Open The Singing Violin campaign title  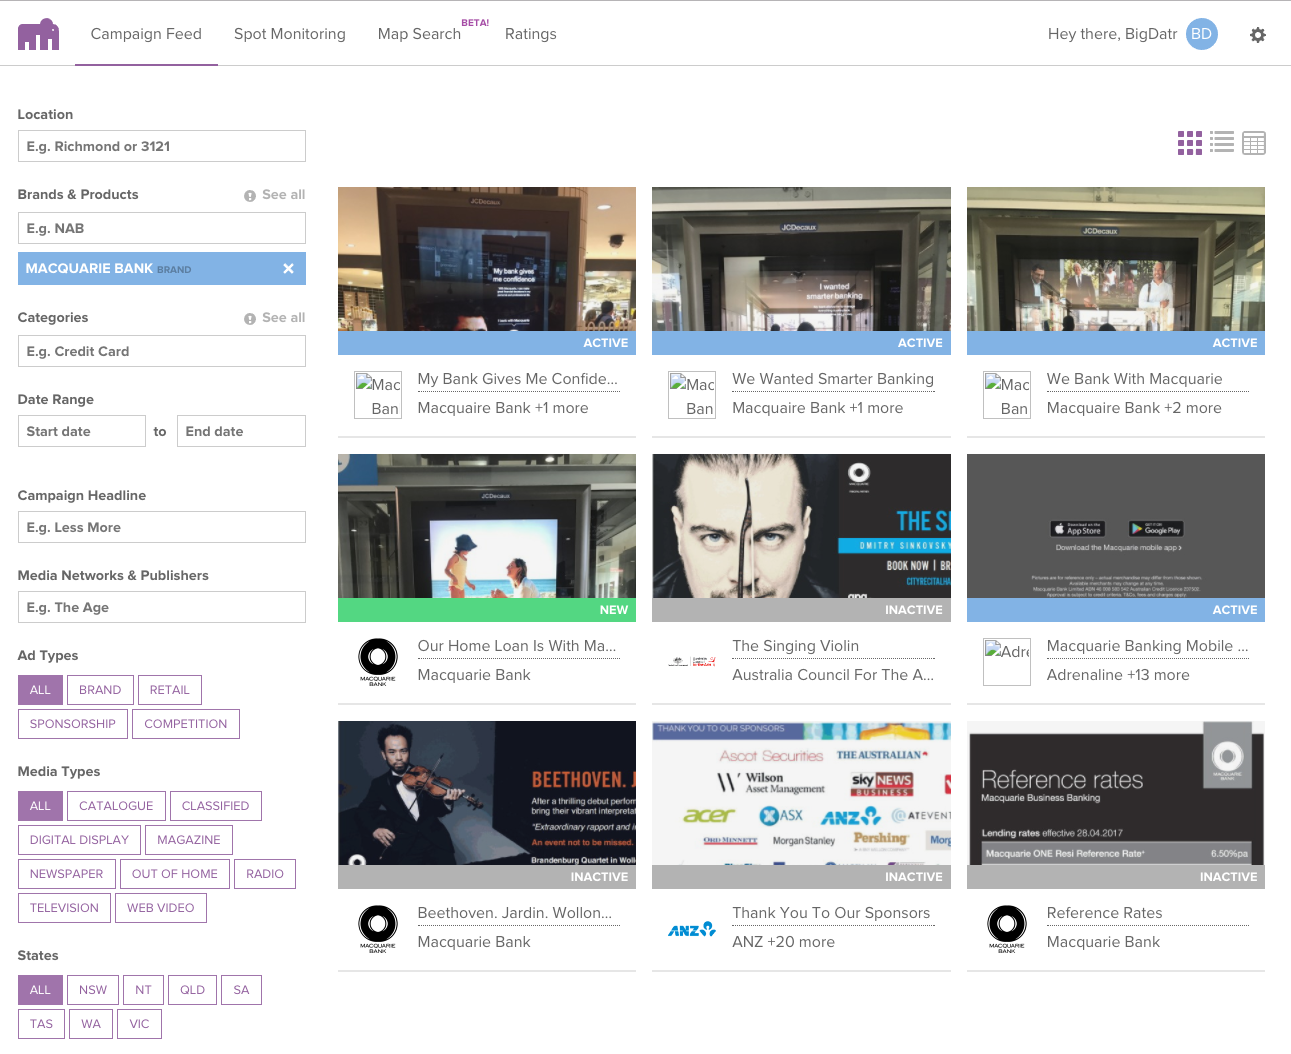(796, 646)
